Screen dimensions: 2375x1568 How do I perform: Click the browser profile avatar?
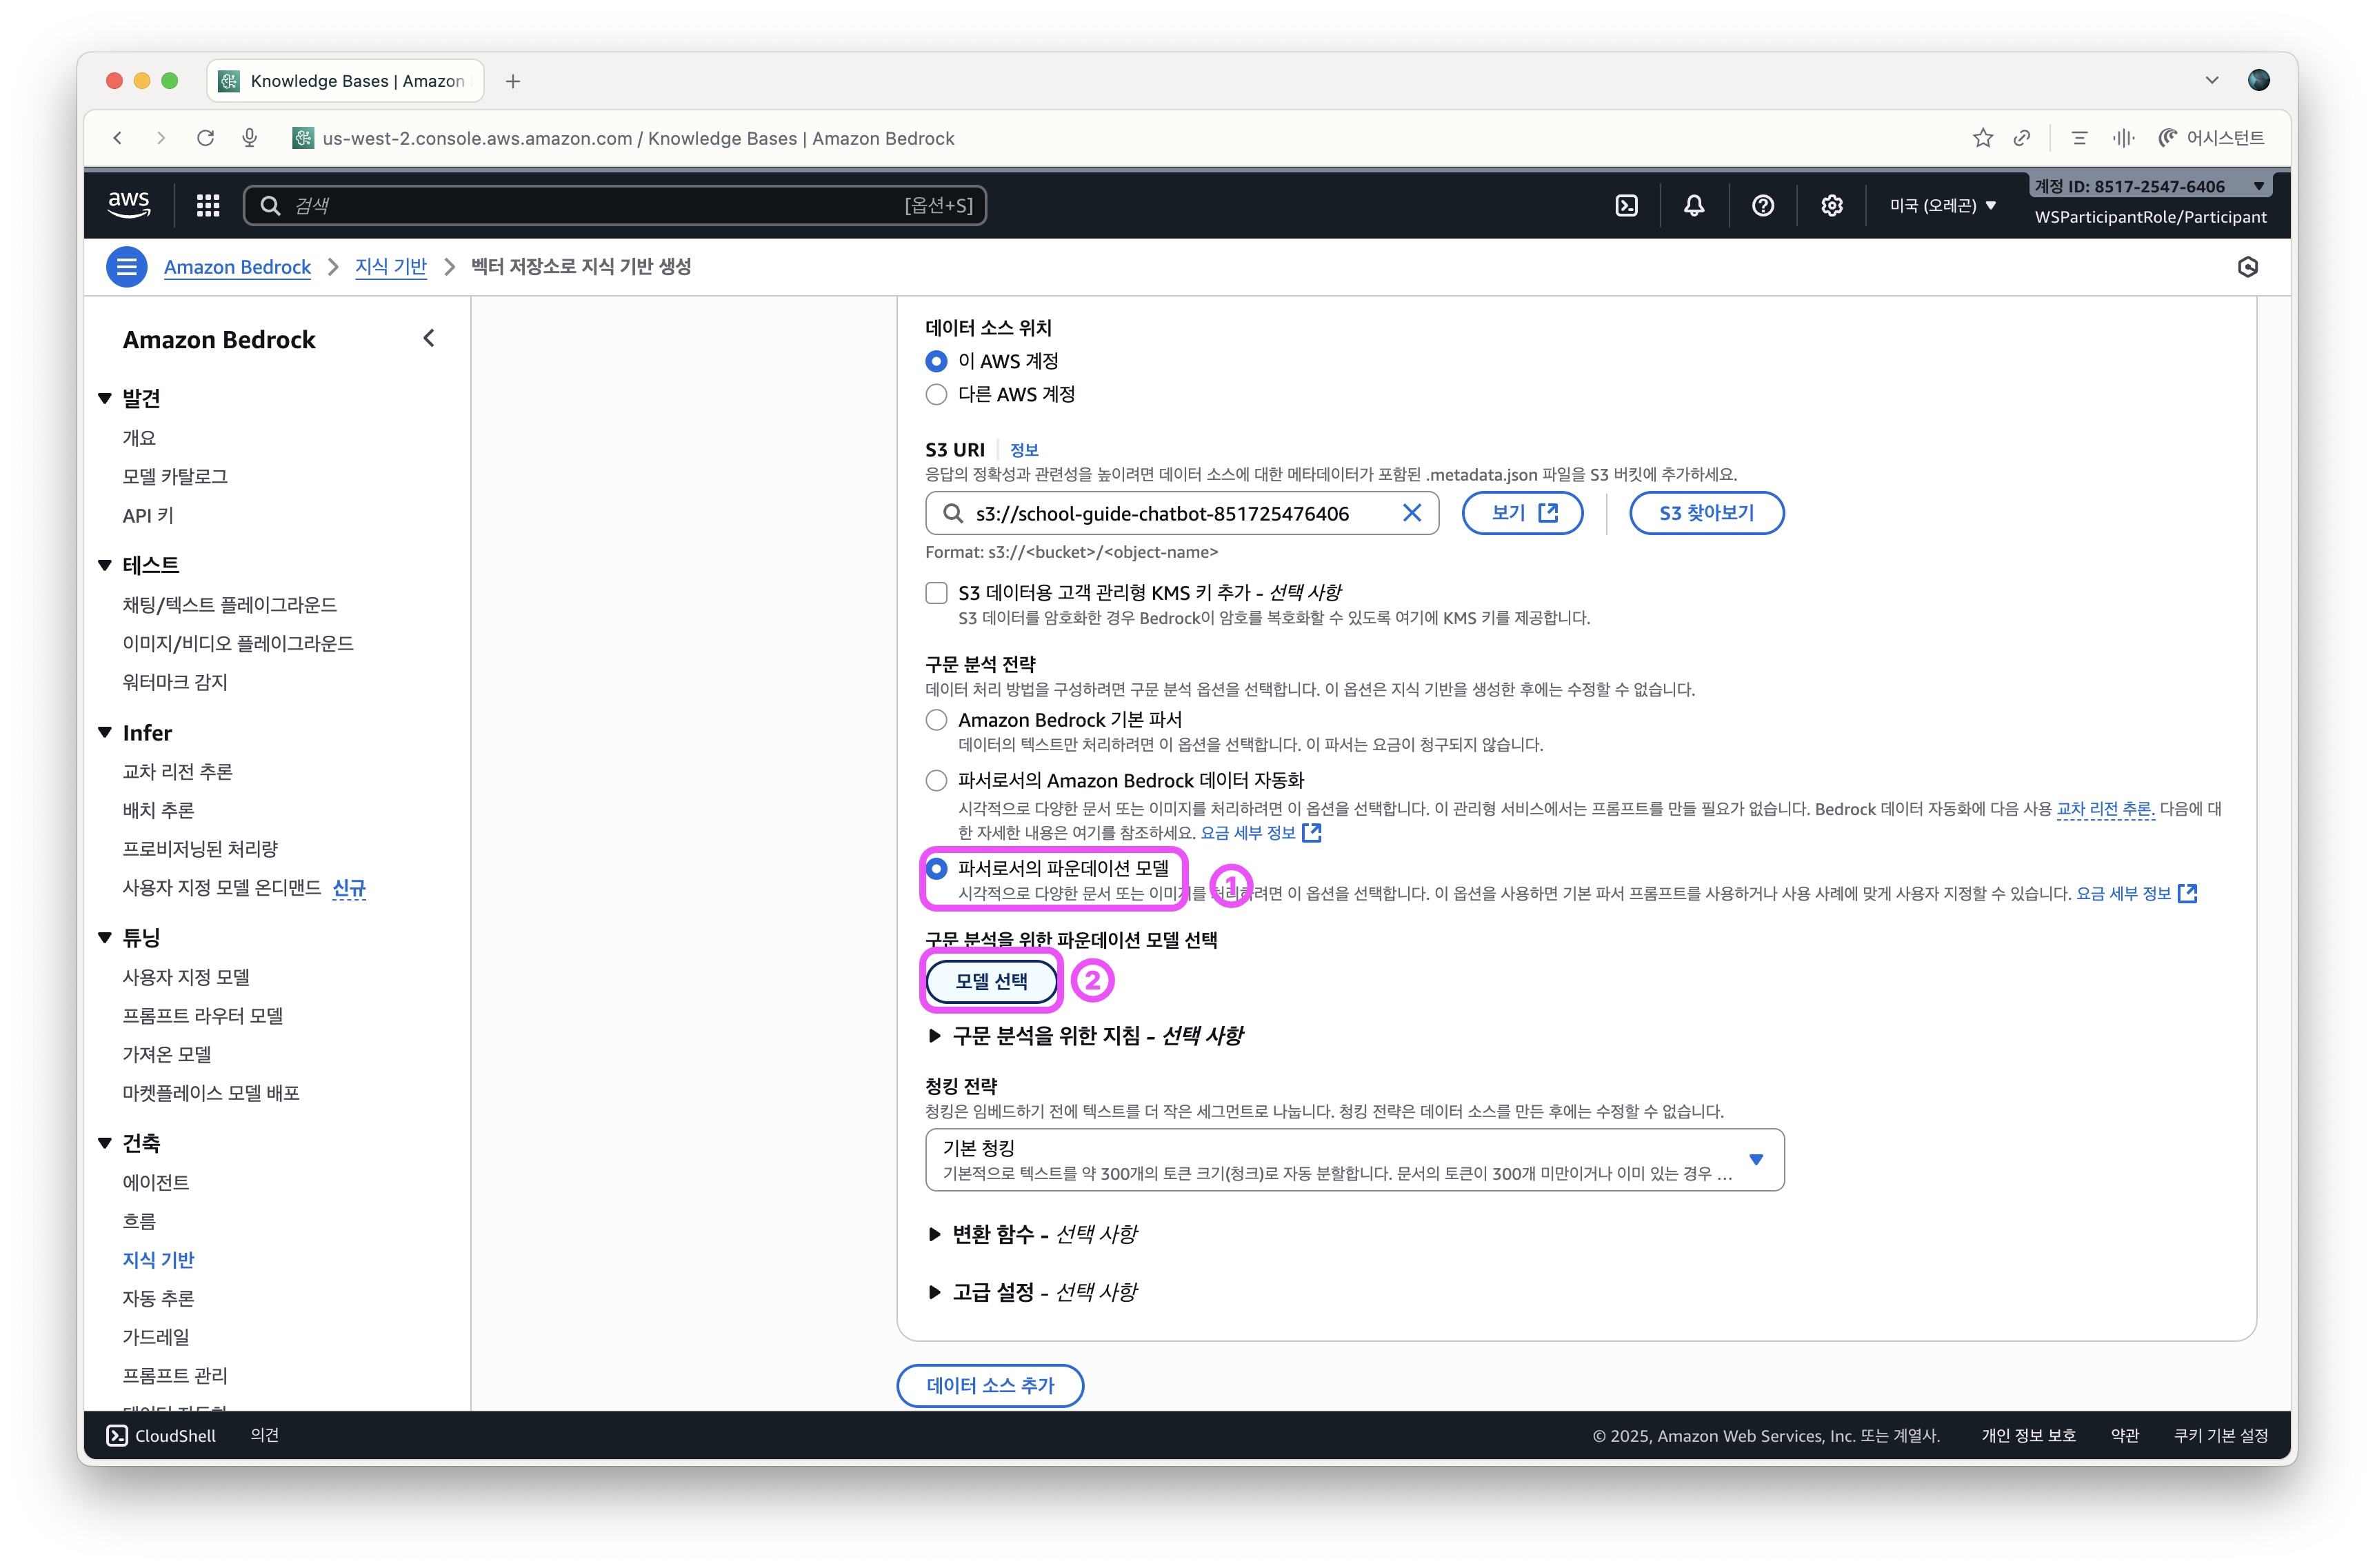click(2258, 80)
